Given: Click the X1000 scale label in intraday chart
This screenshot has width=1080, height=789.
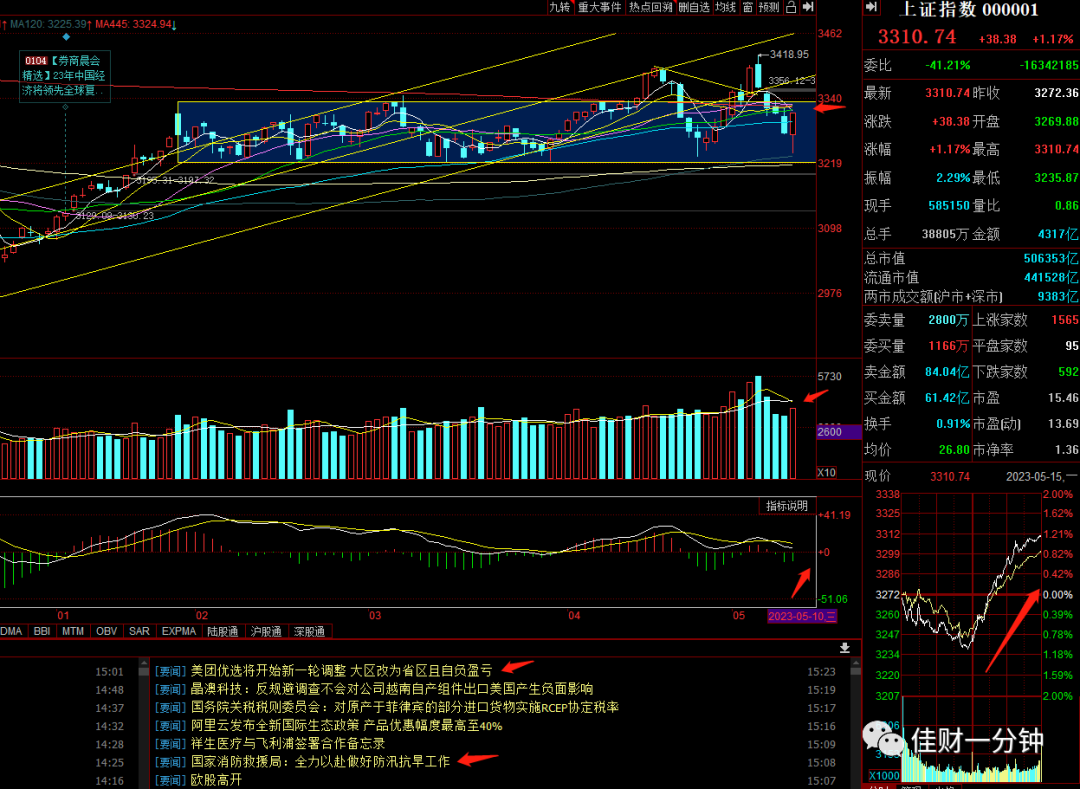Looking at the screenshot, I should pos(884,776).
